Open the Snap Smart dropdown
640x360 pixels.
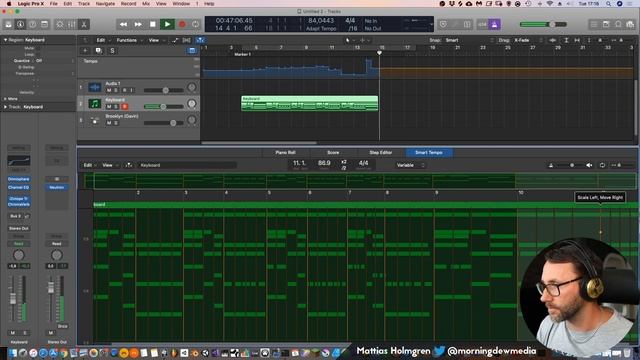(x=469, y=40)
